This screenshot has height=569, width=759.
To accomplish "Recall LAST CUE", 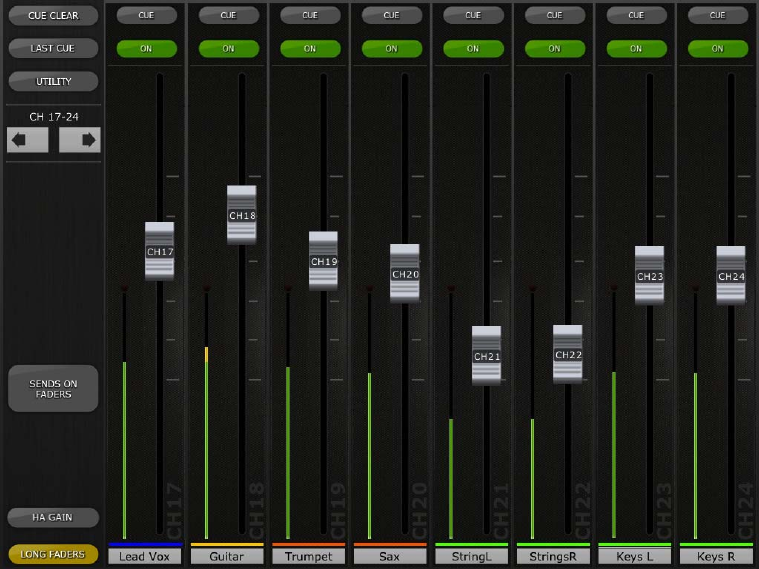I will pyautogui.click(x=53, y=48).
